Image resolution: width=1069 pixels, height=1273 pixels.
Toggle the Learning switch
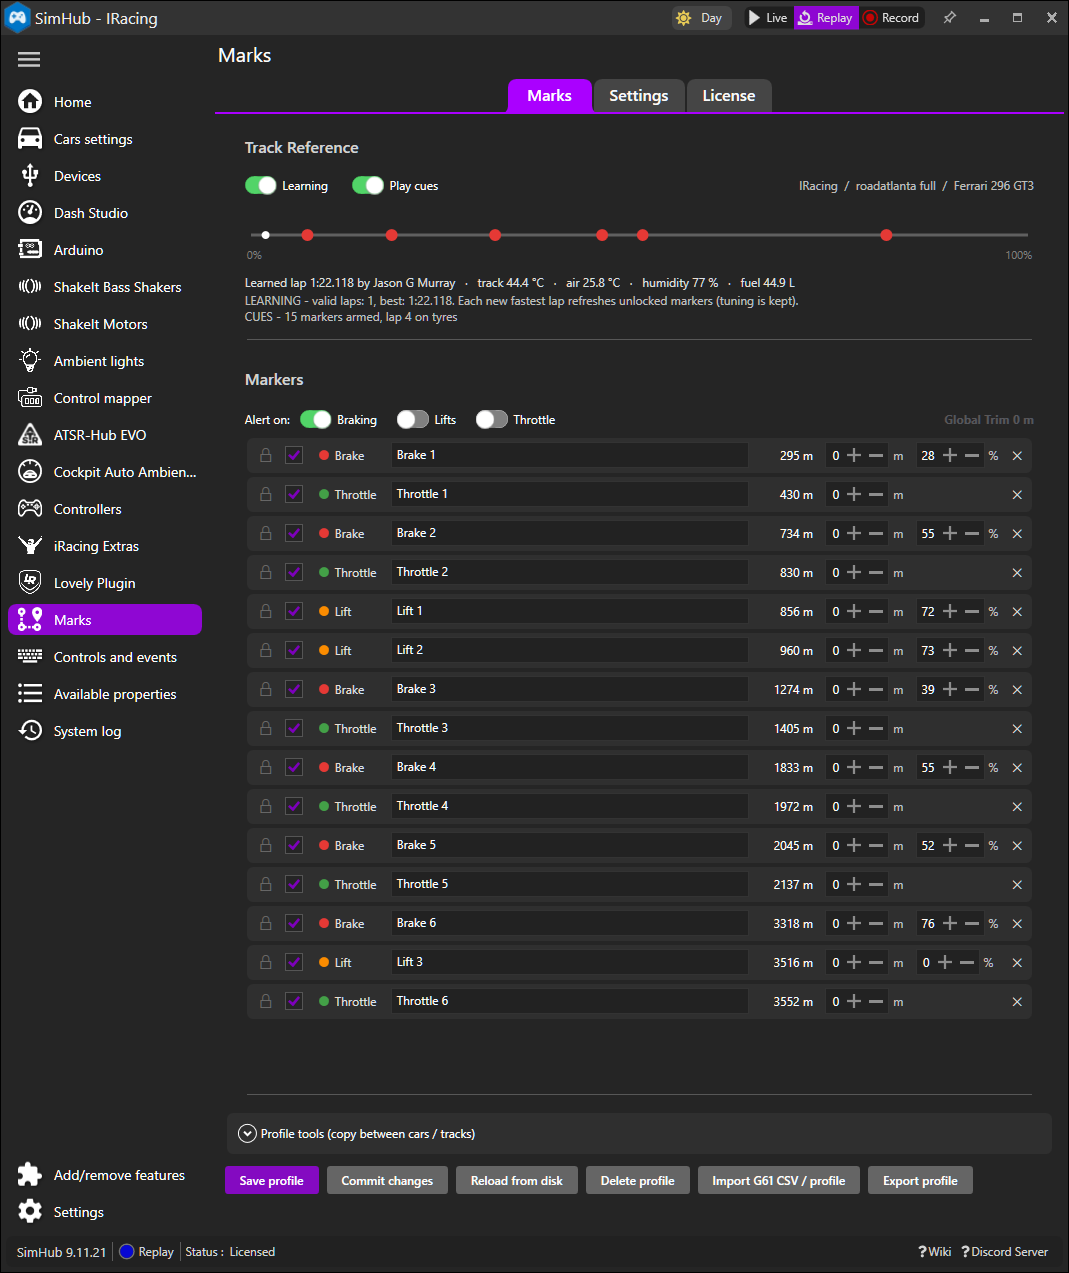[x=261, y=186]
